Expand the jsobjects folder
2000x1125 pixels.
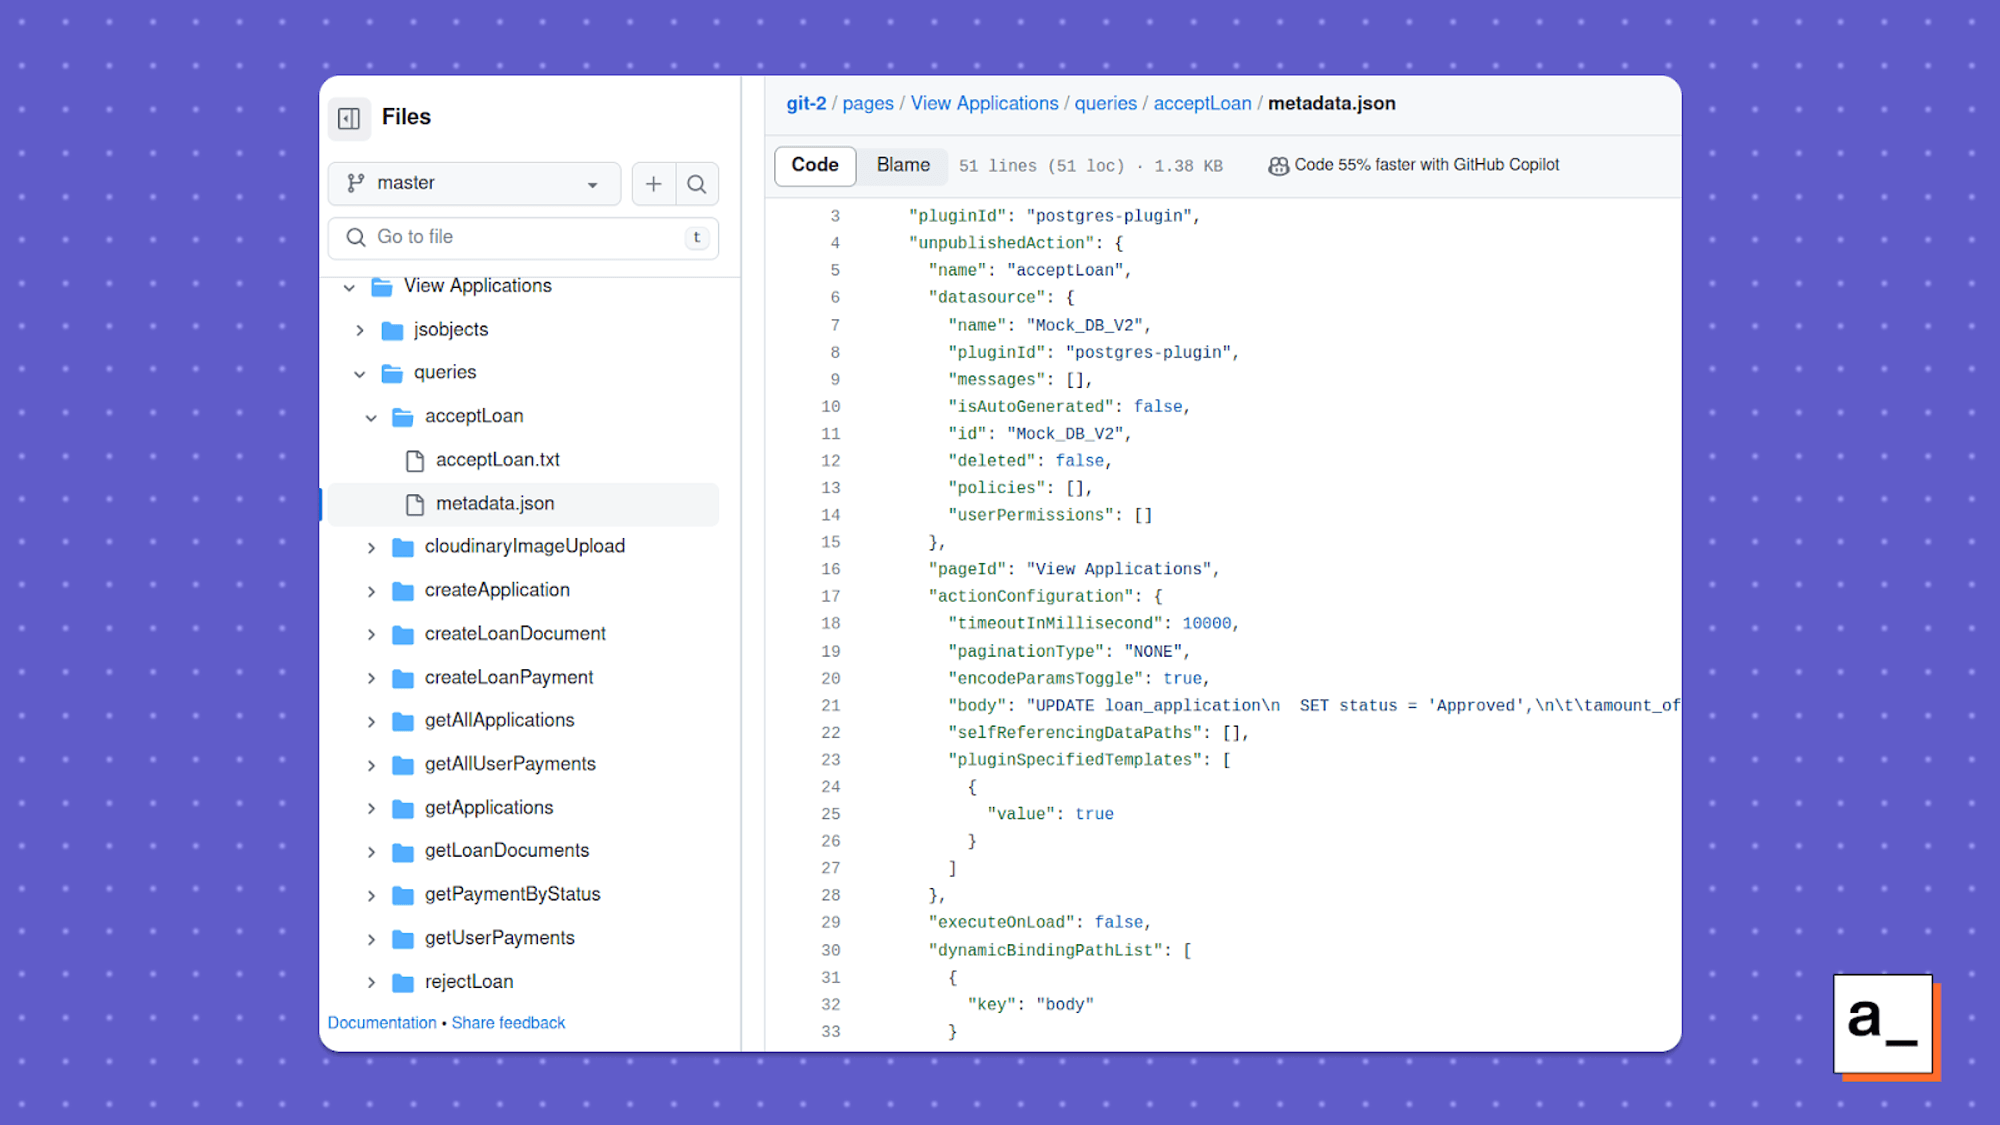(360, 329)
